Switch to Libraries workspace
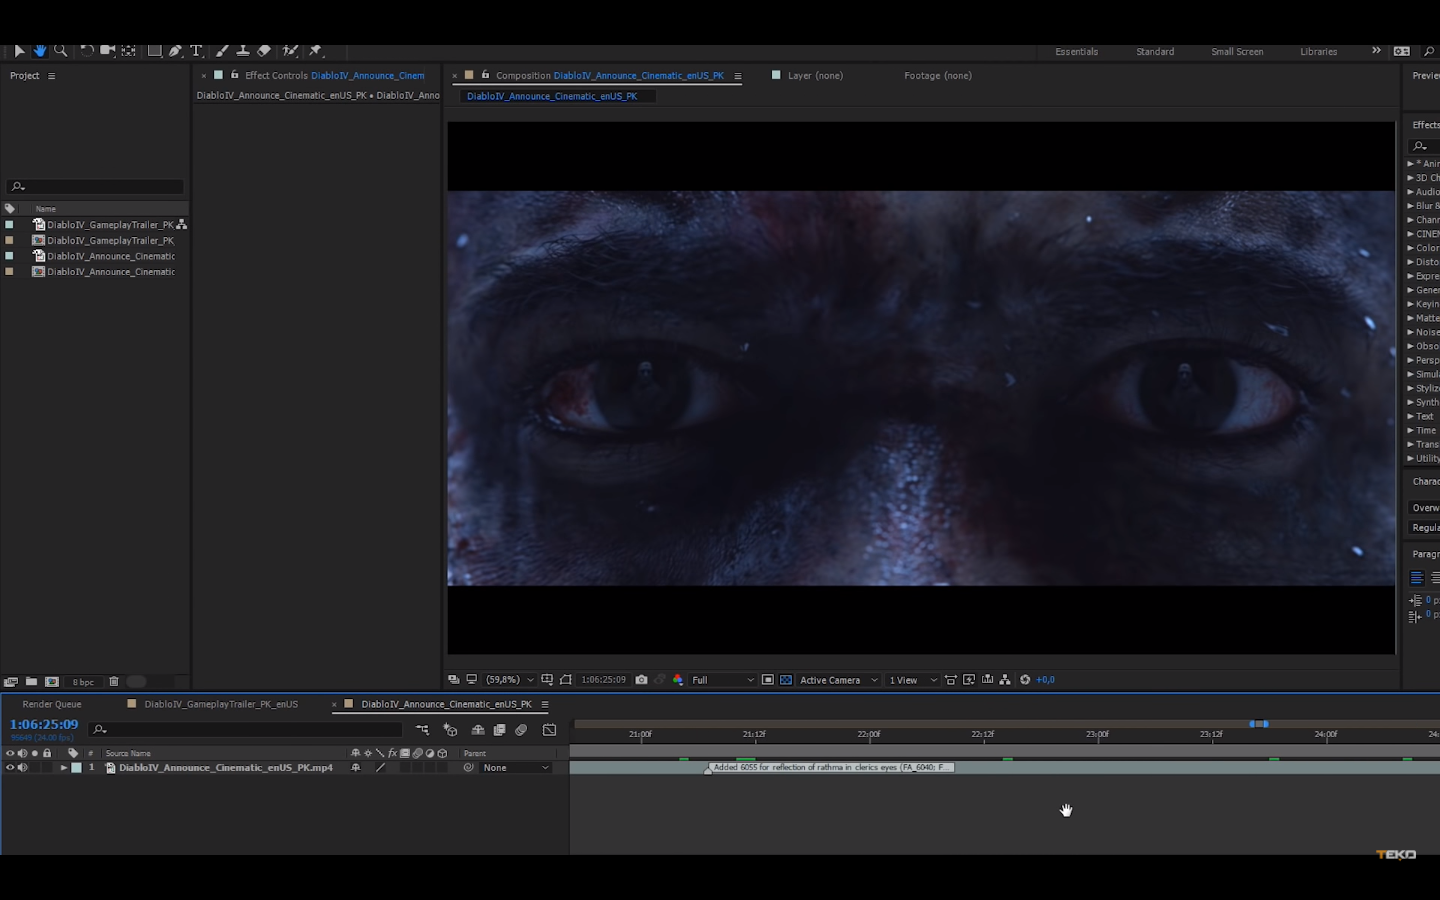The image size is (1440, 900). (1318, 52)
